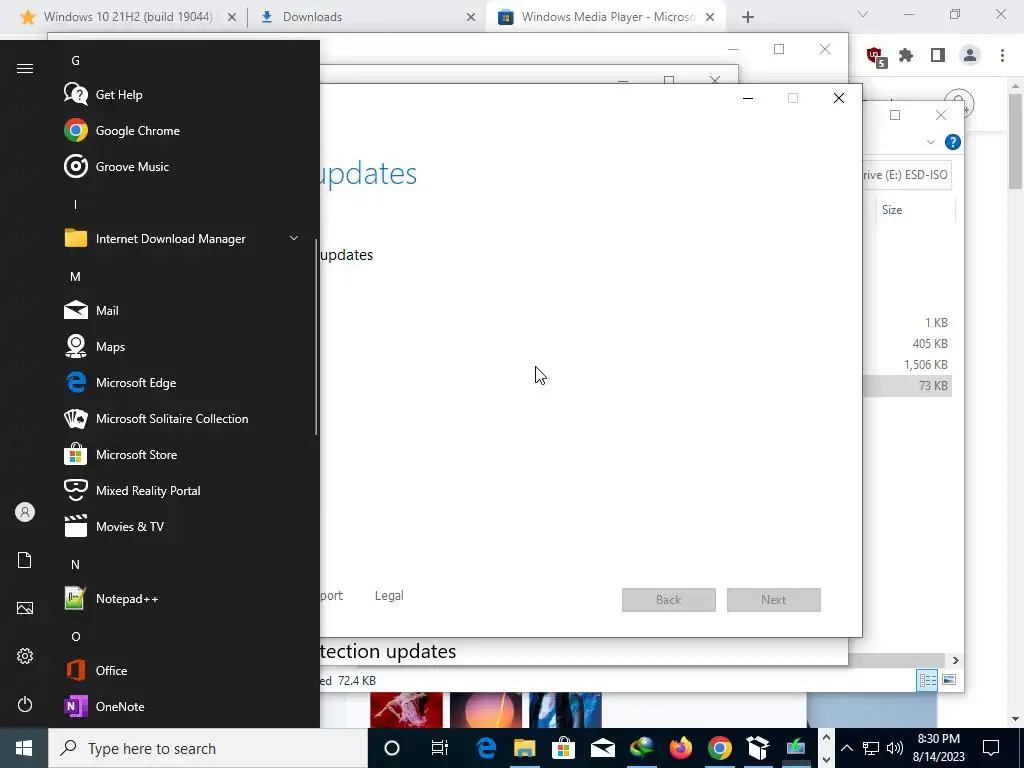Image resolution: width=1024 pixels, height=768 pixels.
Task: Open the volume control in system tray
Action: tap(895, 748)
